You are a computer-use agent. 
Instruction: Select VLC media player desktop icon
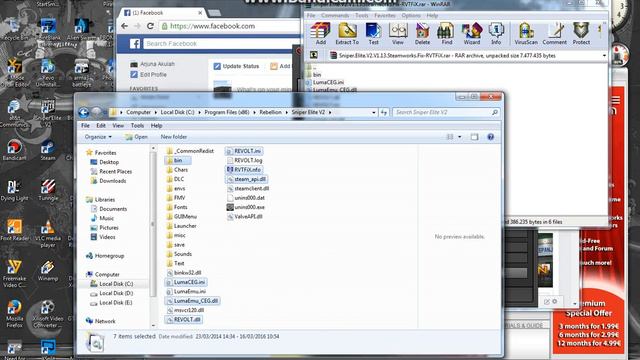(x=48, y=233)
